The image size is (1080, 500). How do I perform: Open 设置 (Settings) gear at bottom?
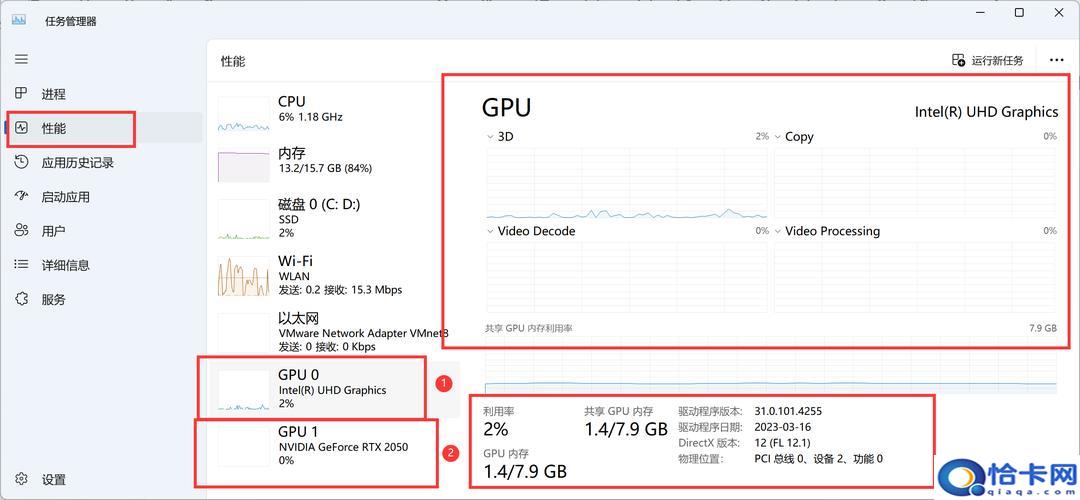click(21, 480)
